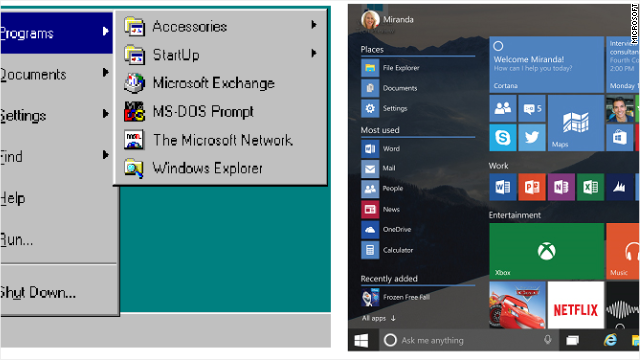Open the Cortana welcome tile
This screenshot has height=360, width=640.
tap(547, 64)
